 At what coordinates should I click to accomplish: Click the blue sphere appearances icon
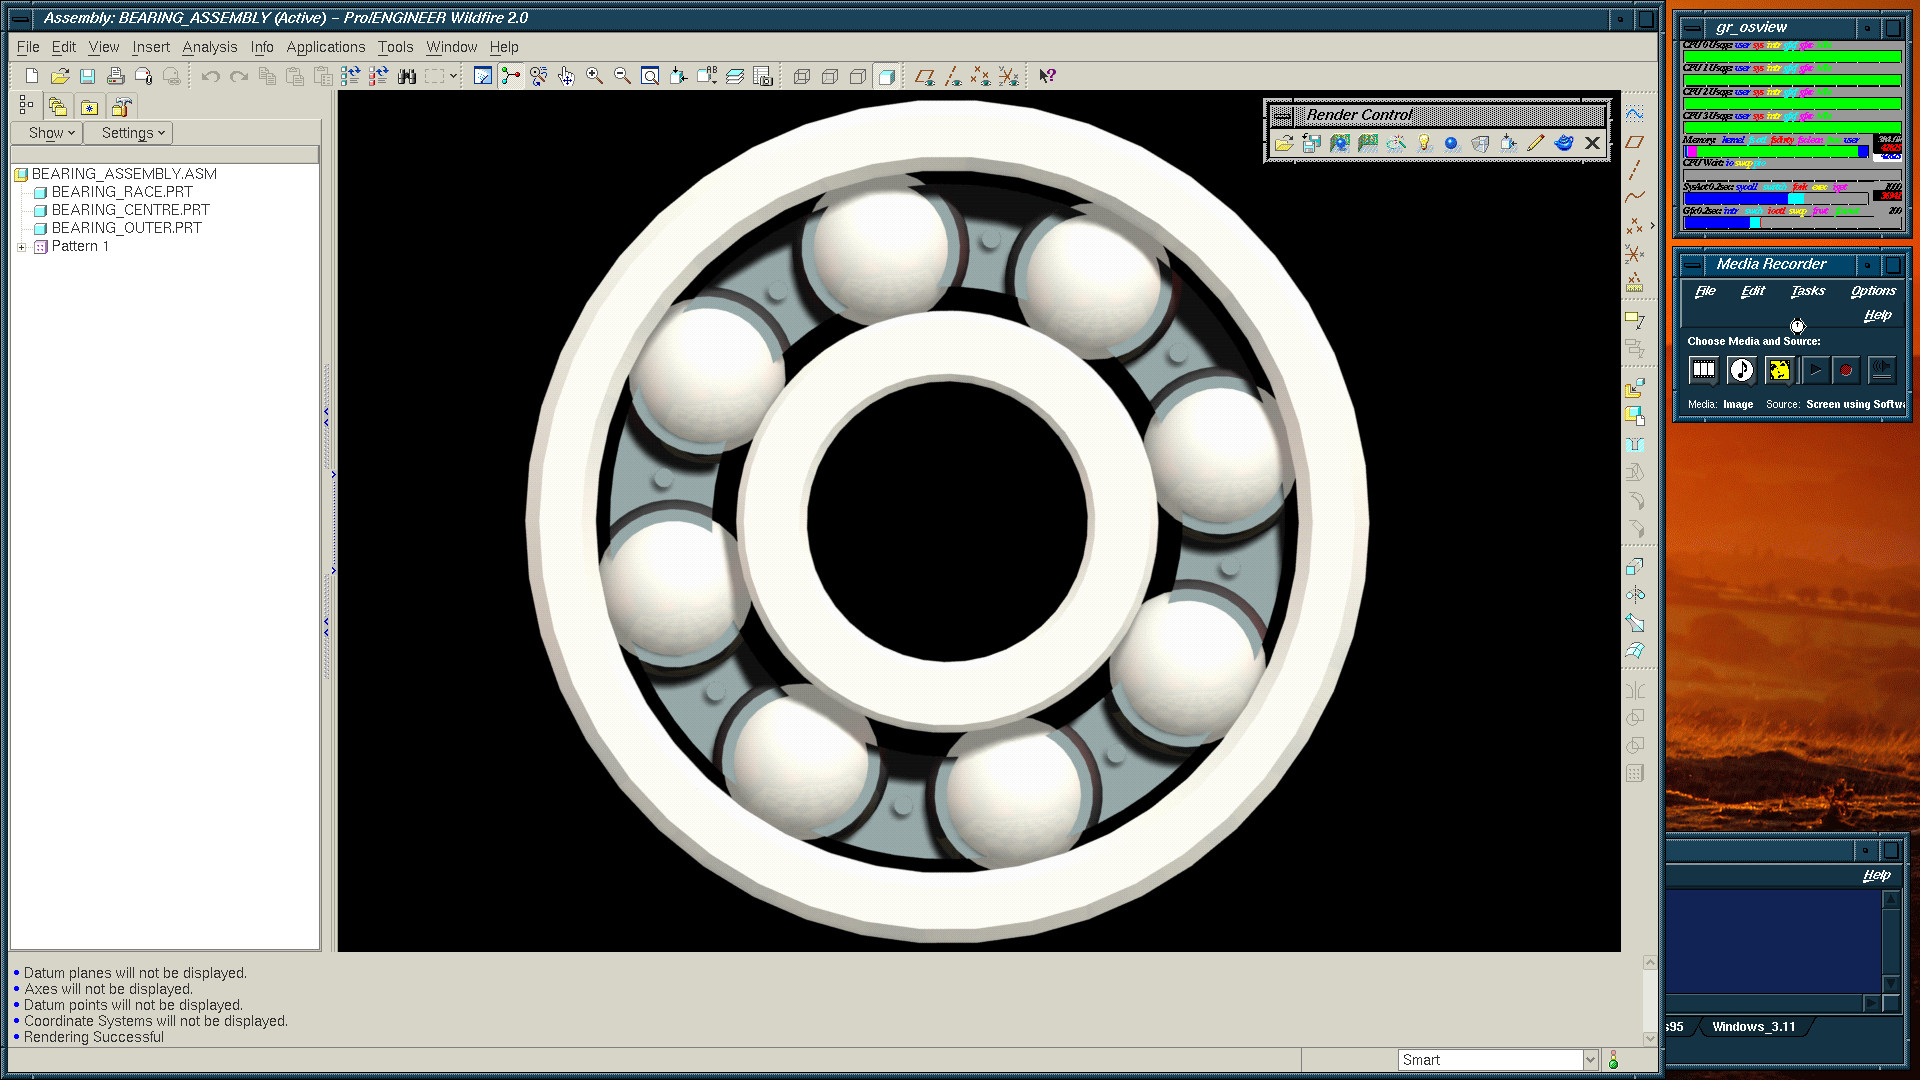1452,143
